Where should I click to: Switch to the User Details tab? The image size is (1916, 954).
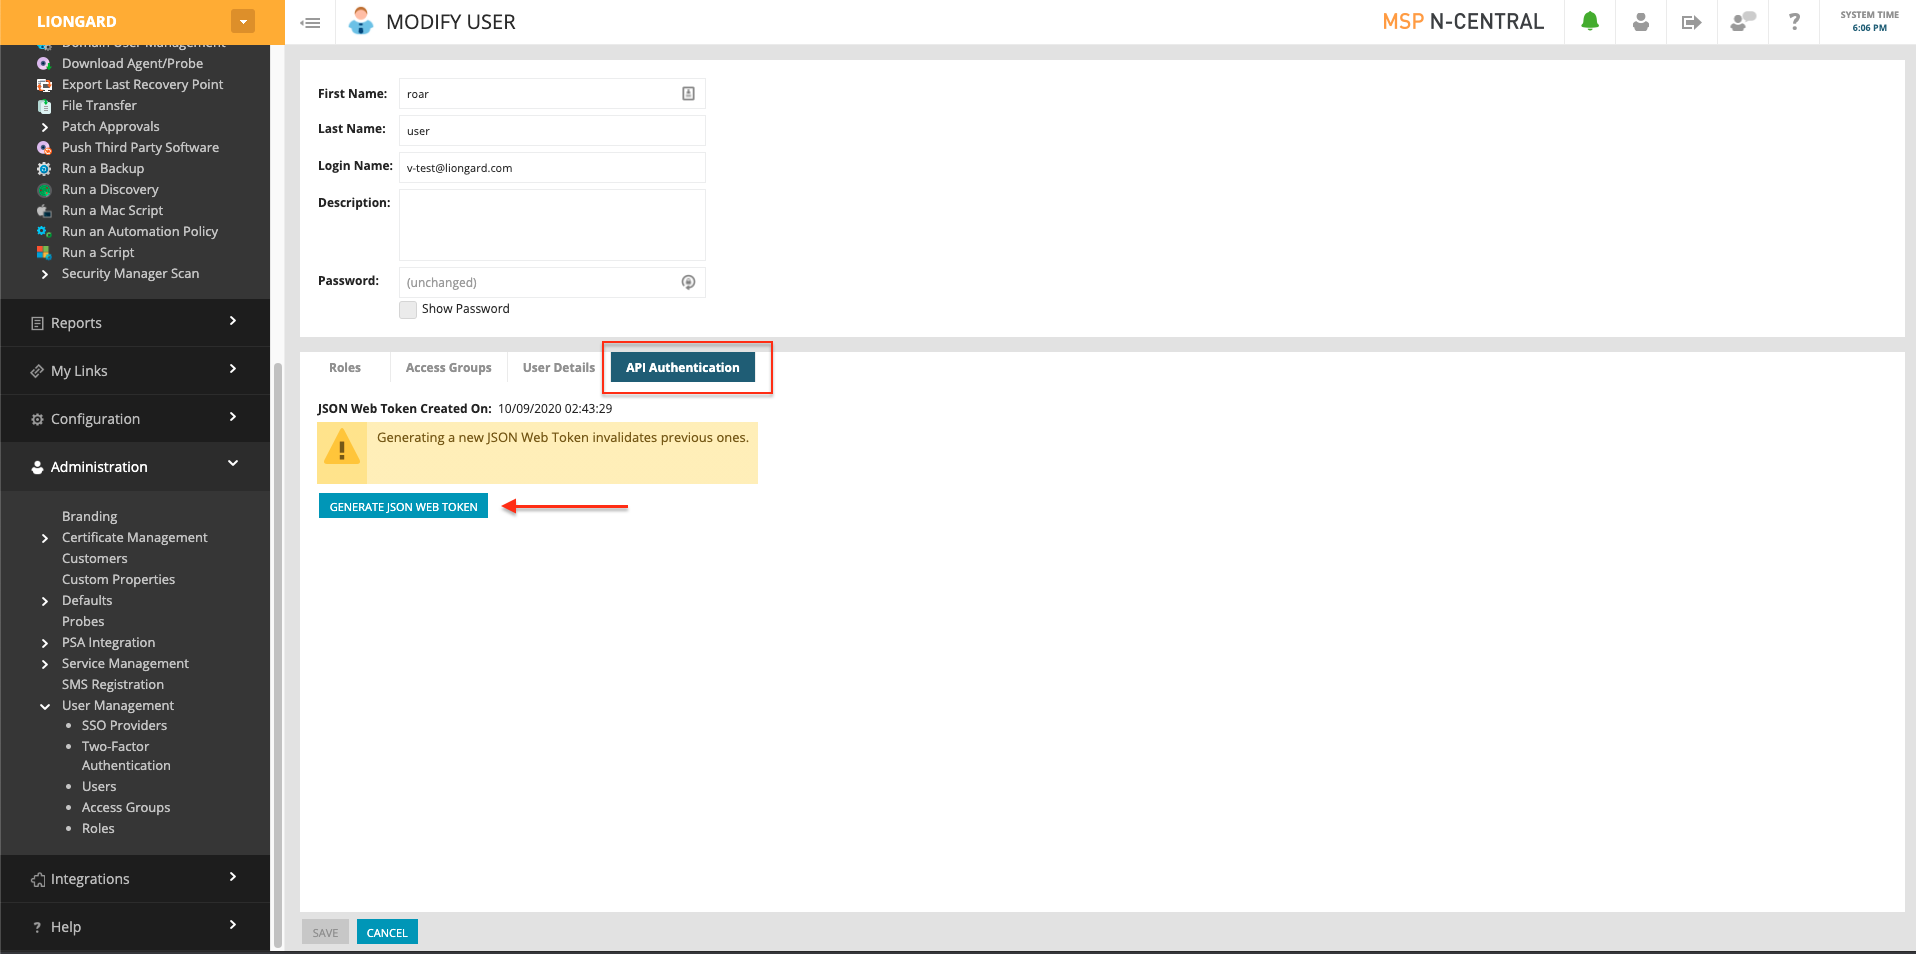tap(558, 368)
